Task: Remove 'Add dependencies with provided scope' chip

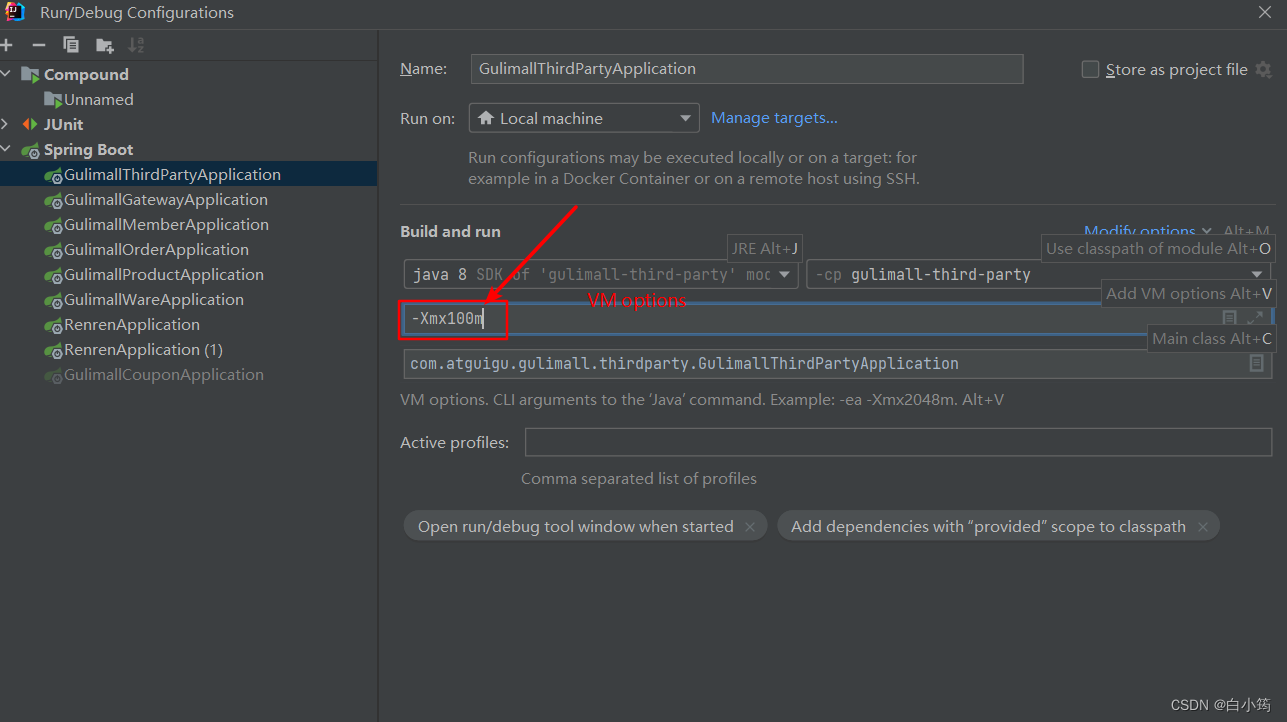Action: pyautogui.click(x=1203, y=527)
